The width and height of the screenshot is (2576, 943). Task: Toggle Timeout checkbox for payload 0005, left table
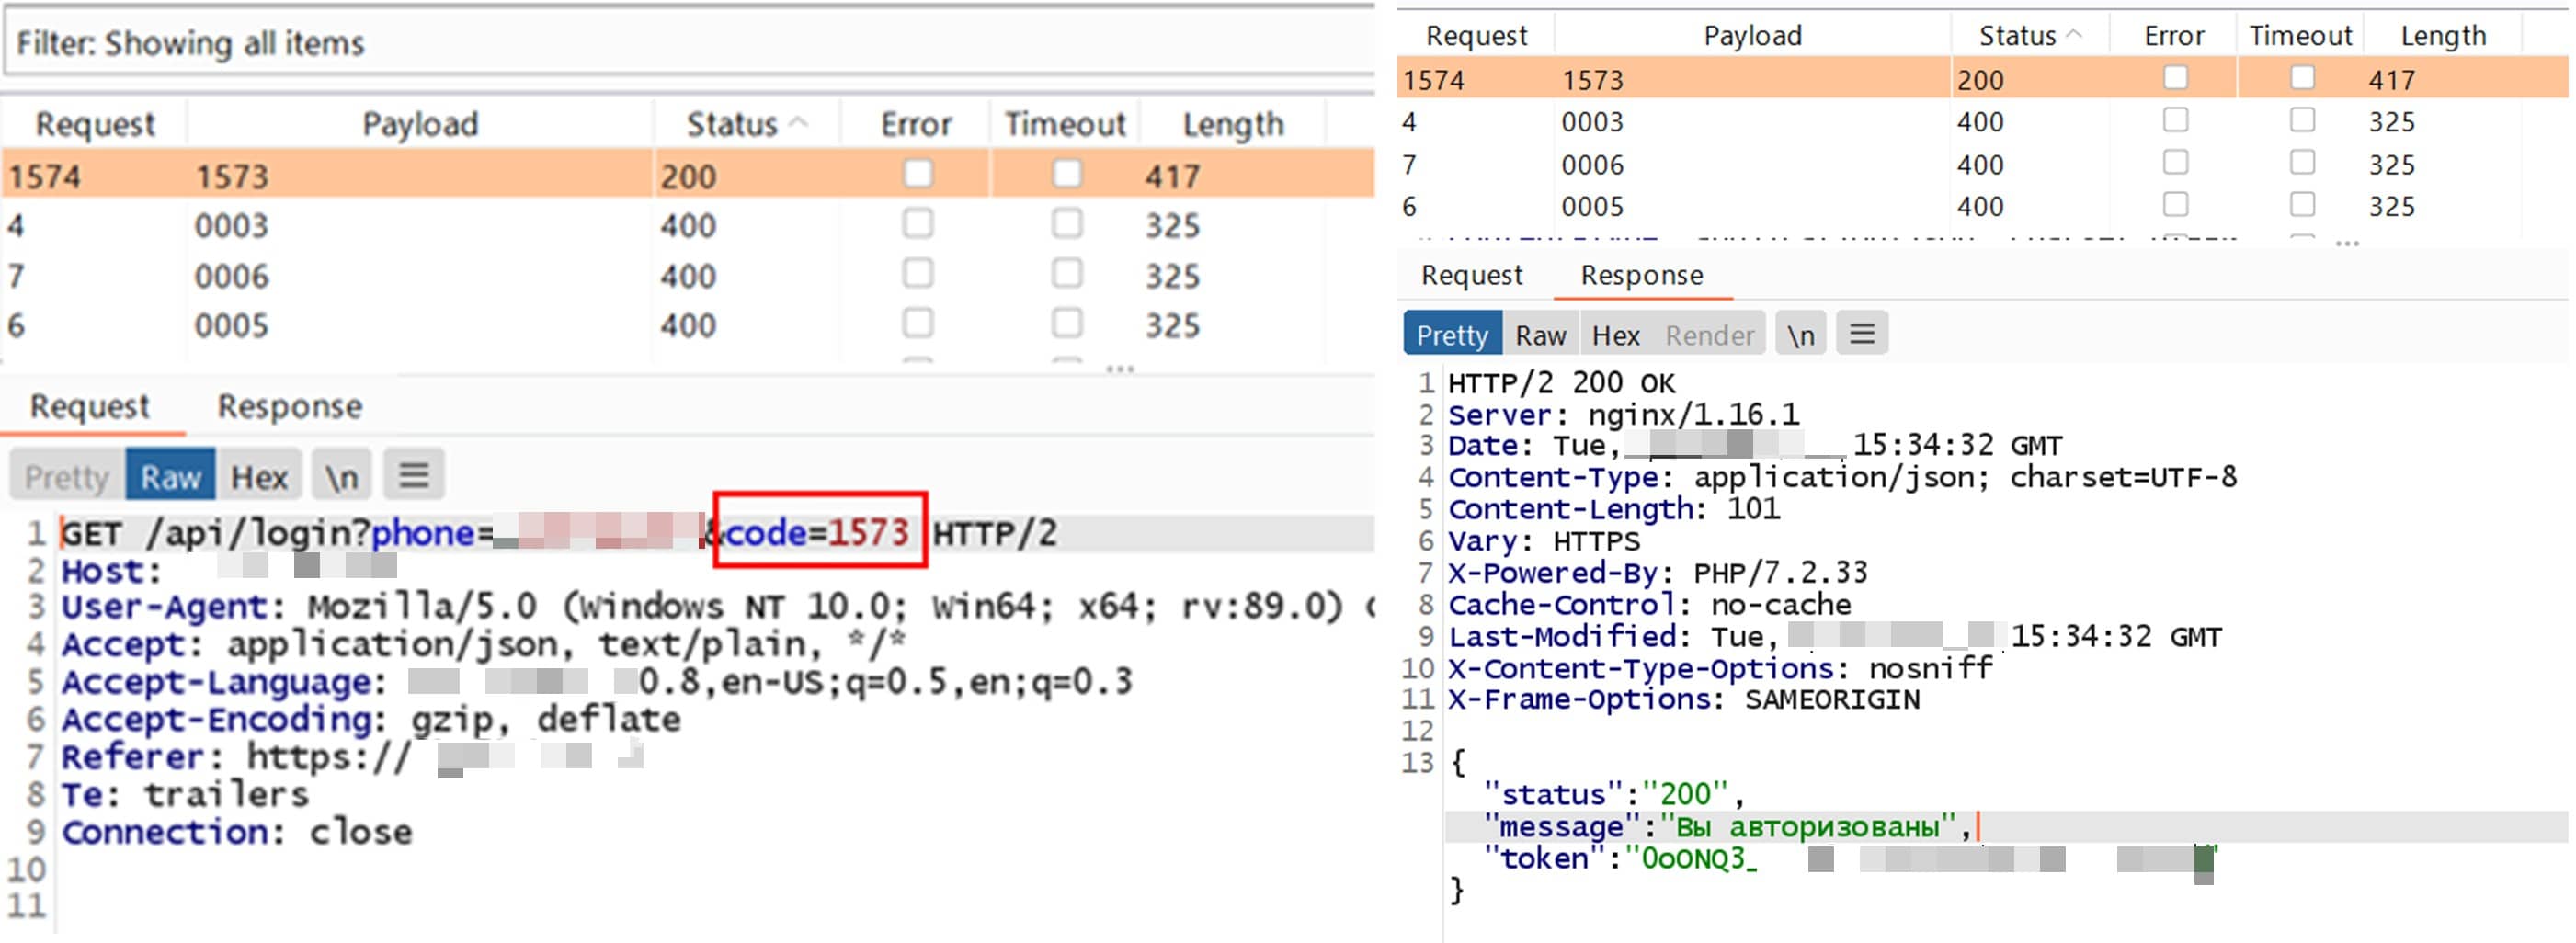1066,323
